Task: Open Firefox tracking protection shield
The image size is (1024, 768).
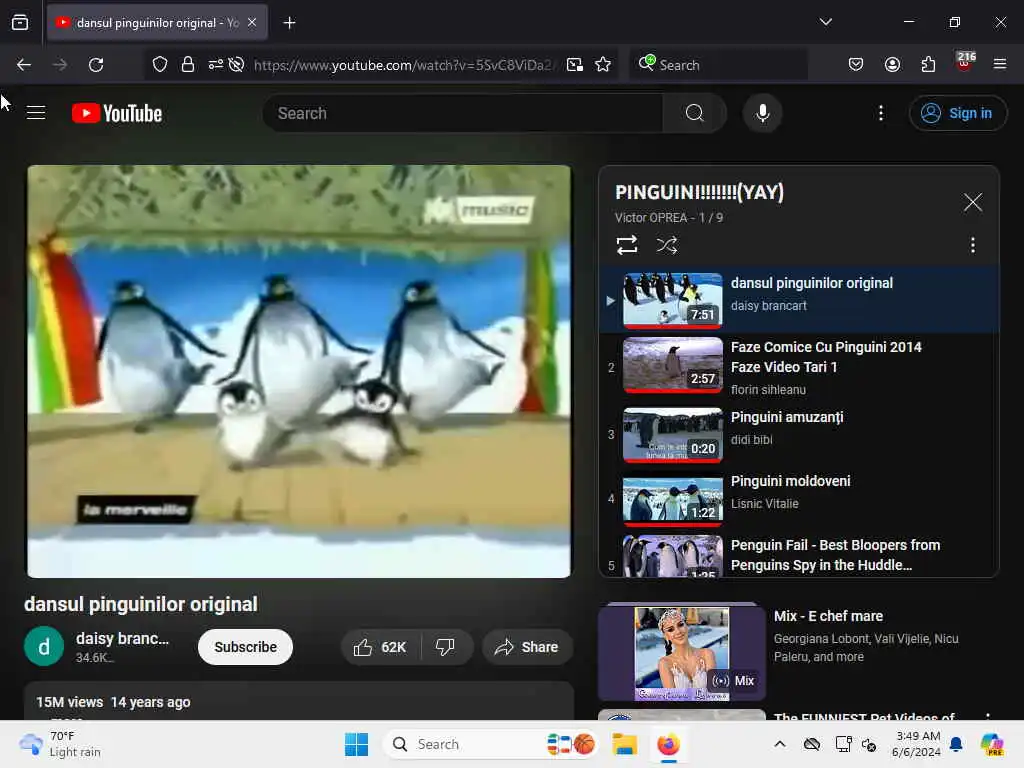Action: tap(160, 64)
